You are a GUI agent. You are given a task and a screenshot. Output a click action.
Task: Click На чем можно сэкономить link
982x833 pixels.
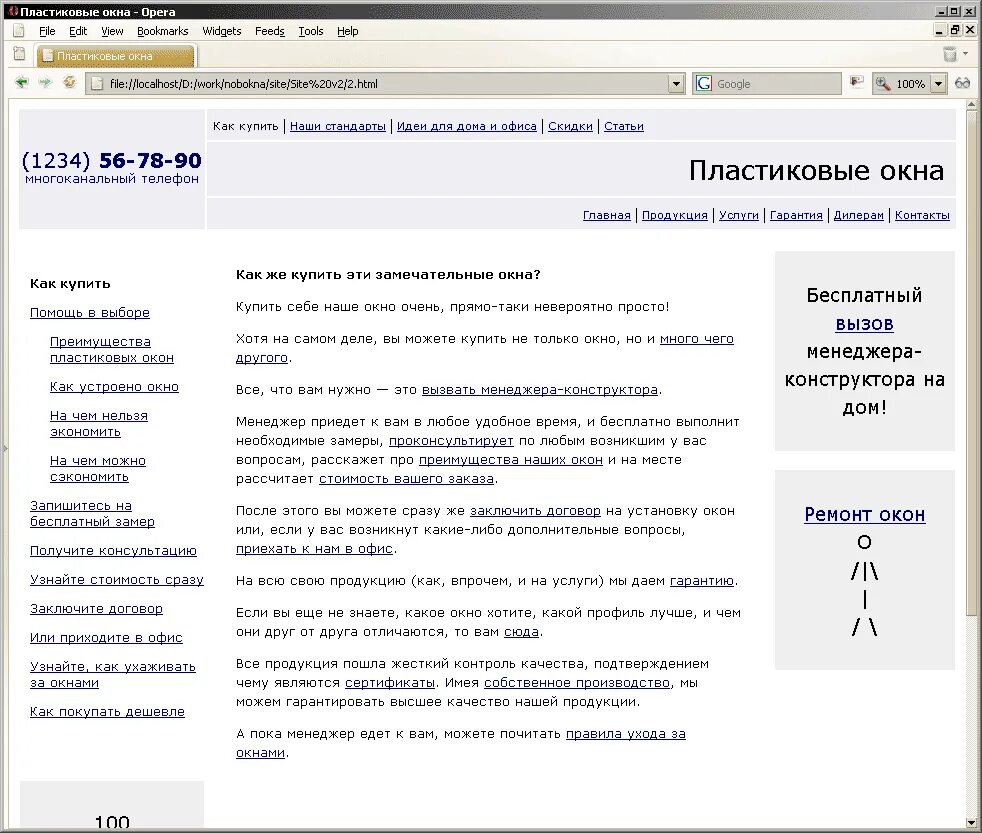click(x=98, y=468)
